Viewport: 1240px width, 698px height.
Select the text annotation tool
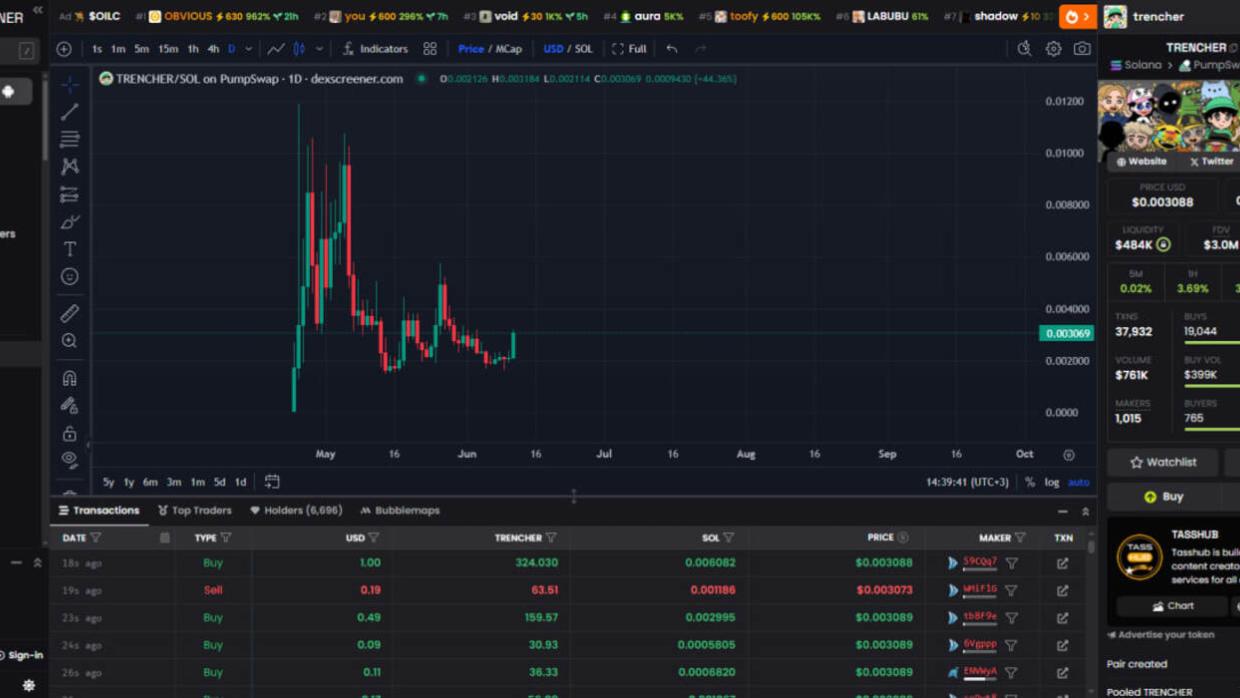[69, 249]
